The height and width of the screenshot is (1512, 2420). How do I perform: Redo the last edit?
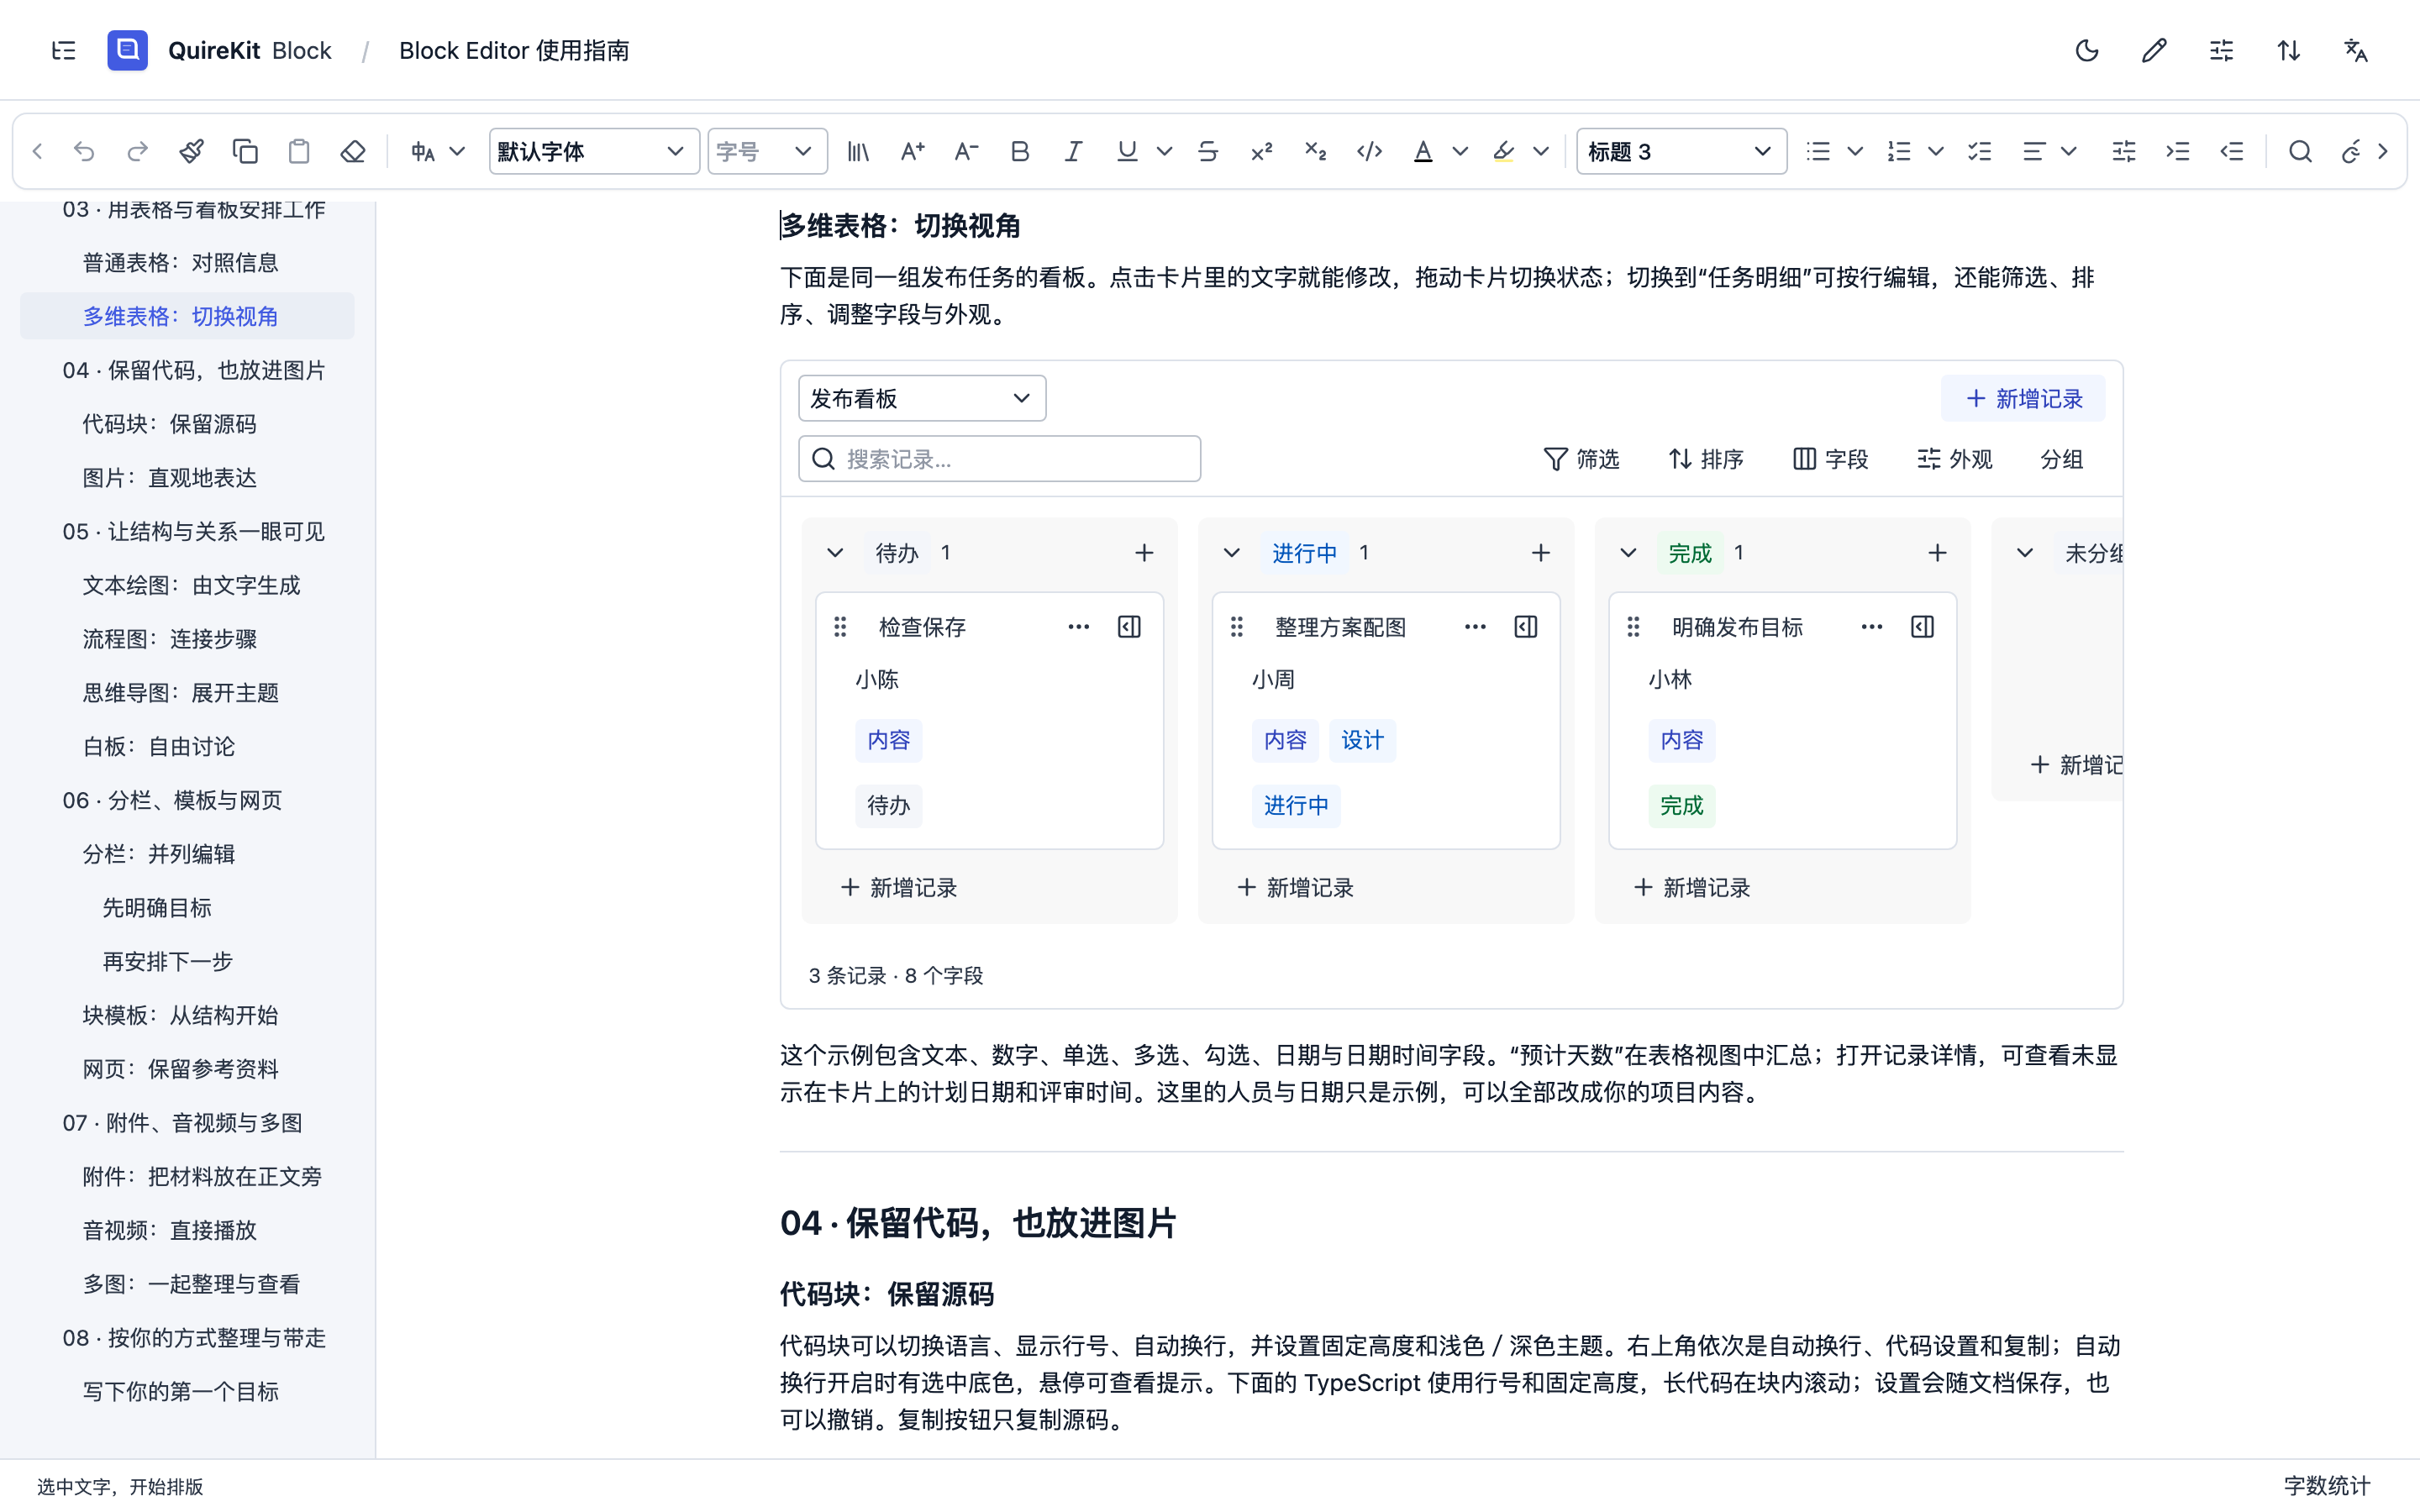click(138, 151)
